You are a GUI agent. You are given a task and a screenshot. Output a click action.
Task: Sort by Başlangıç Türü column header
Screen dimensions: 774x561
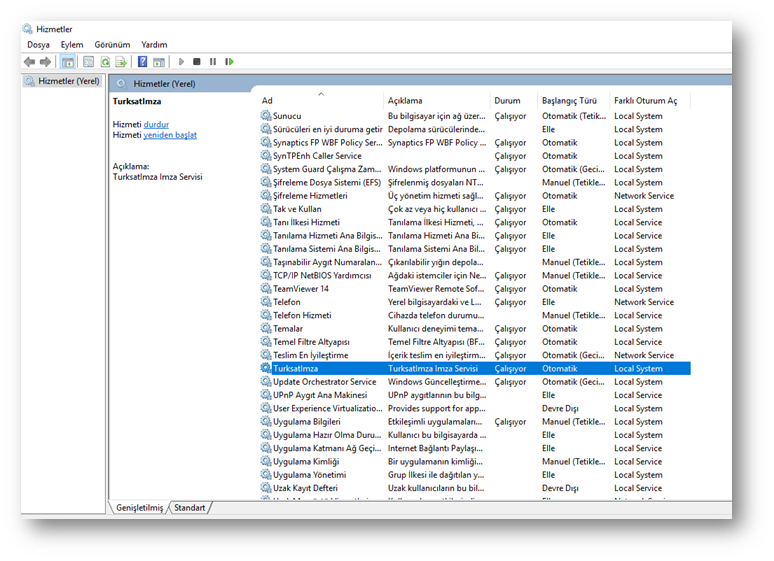point(568,101)
